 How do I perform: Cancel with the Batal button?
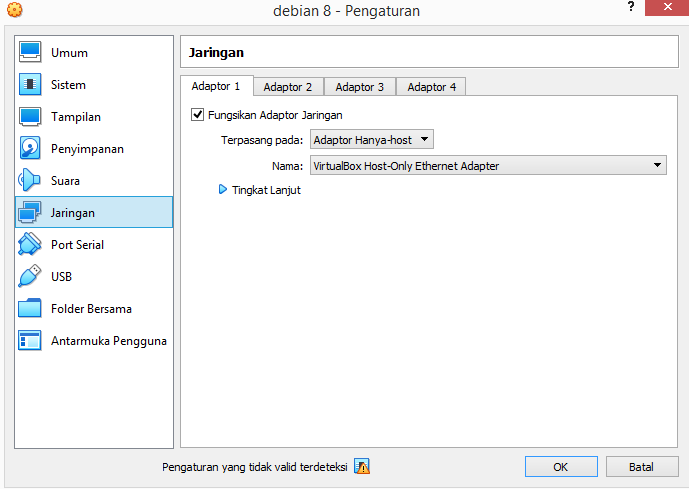[642, 467]
